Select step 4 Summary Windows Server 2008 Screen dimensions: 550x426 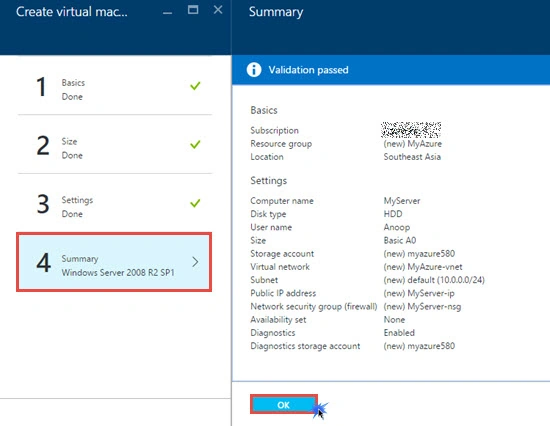pos(114,262)
